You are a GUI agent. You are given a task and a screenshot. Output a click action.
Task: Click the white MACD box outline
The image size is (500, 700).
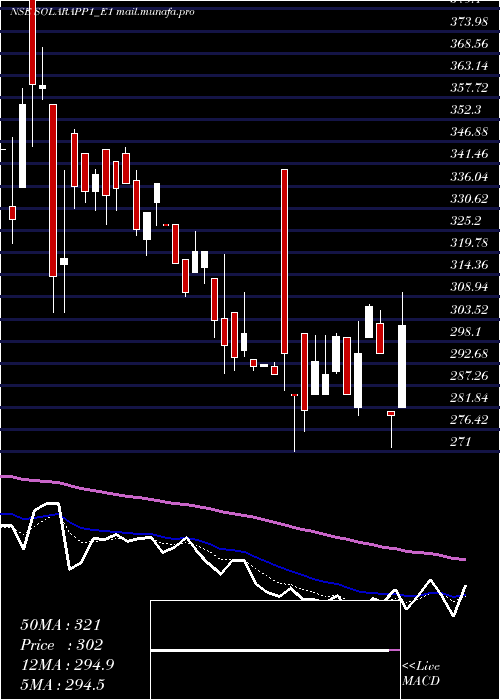pos(275,650)
